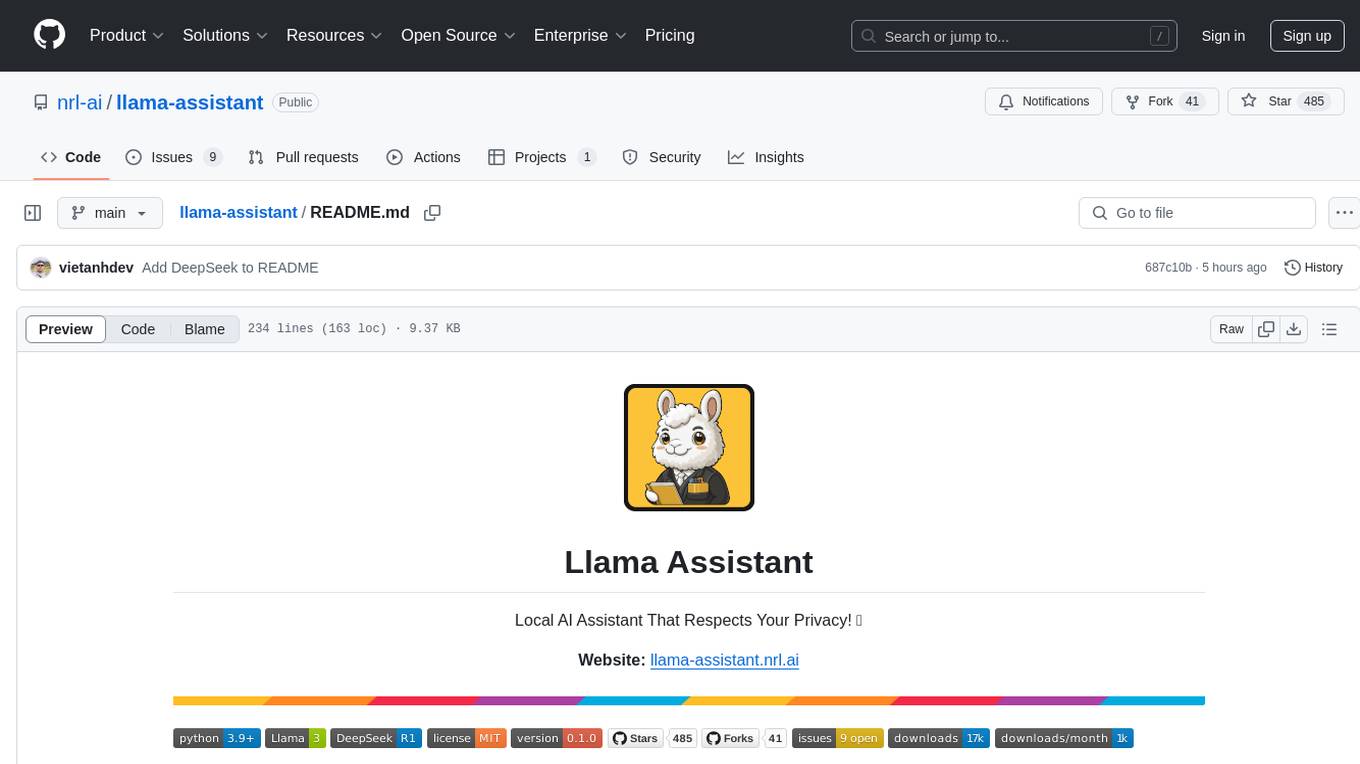Expand the file tree side panel
The image size is (1360, 764).
(x=33, y=213)
